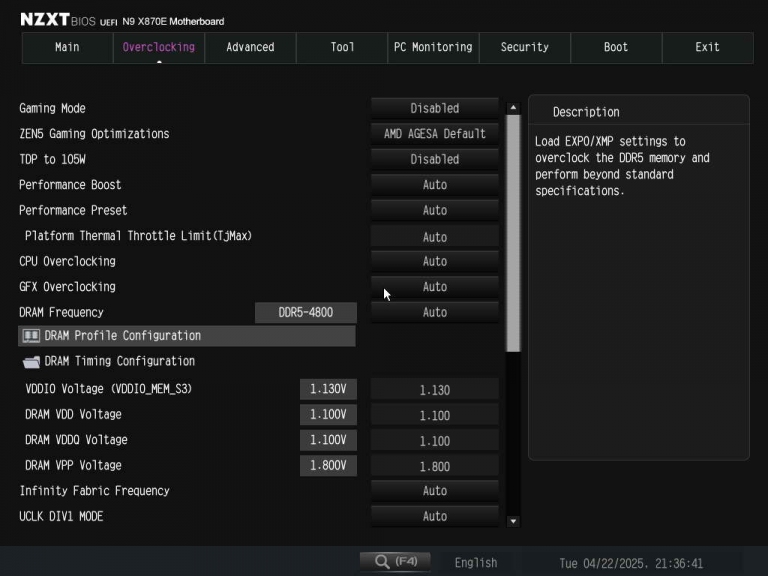
Task: Open GFX Overclocking Auto dropdown
Action: point(434,287)
